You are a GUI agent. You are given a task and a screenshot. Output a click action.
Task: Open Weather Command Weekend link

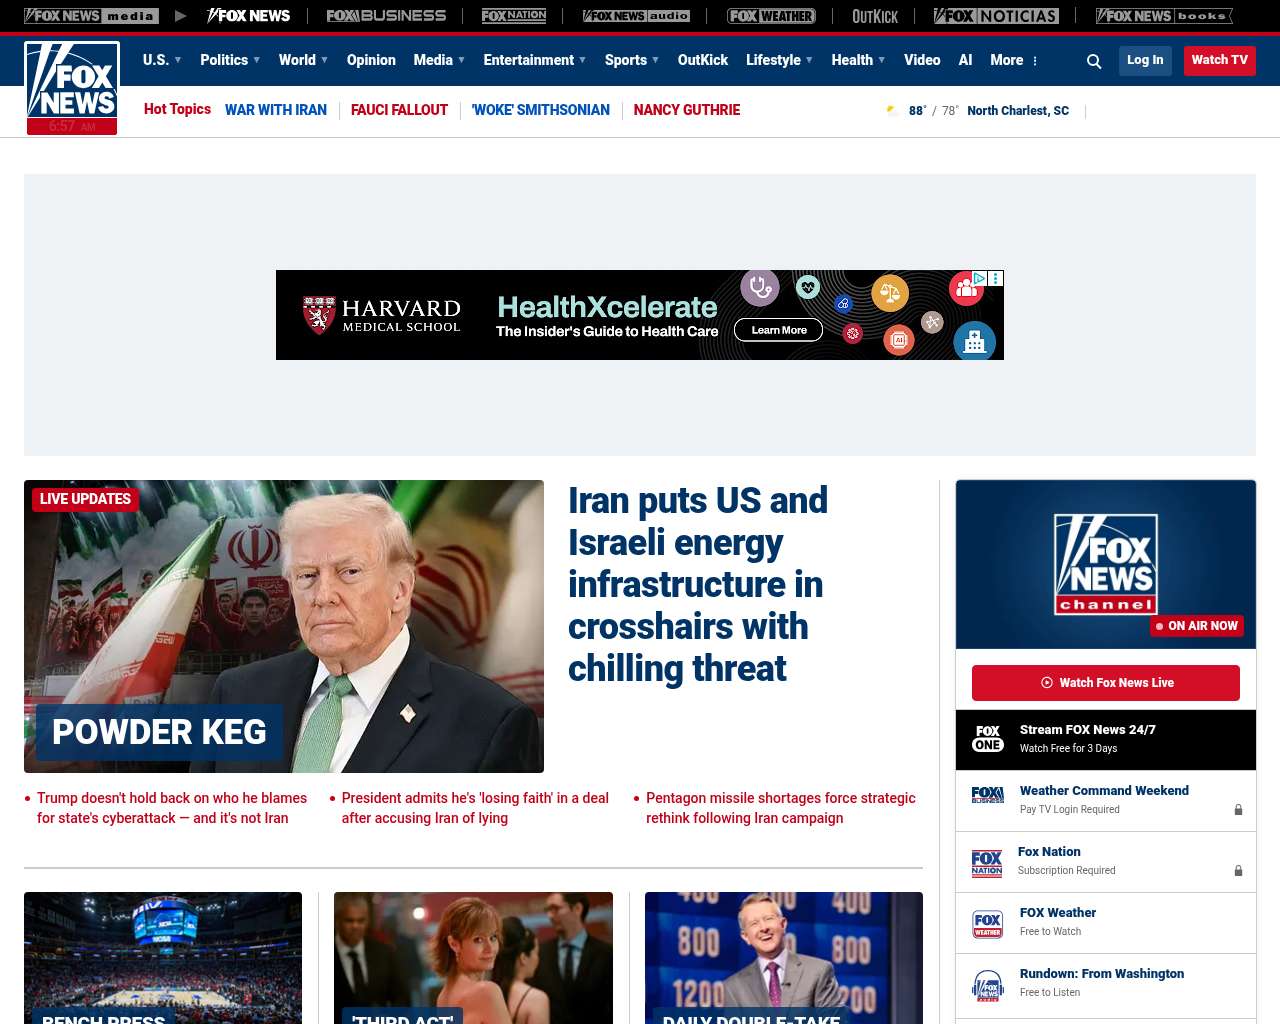click(1104, 791)
